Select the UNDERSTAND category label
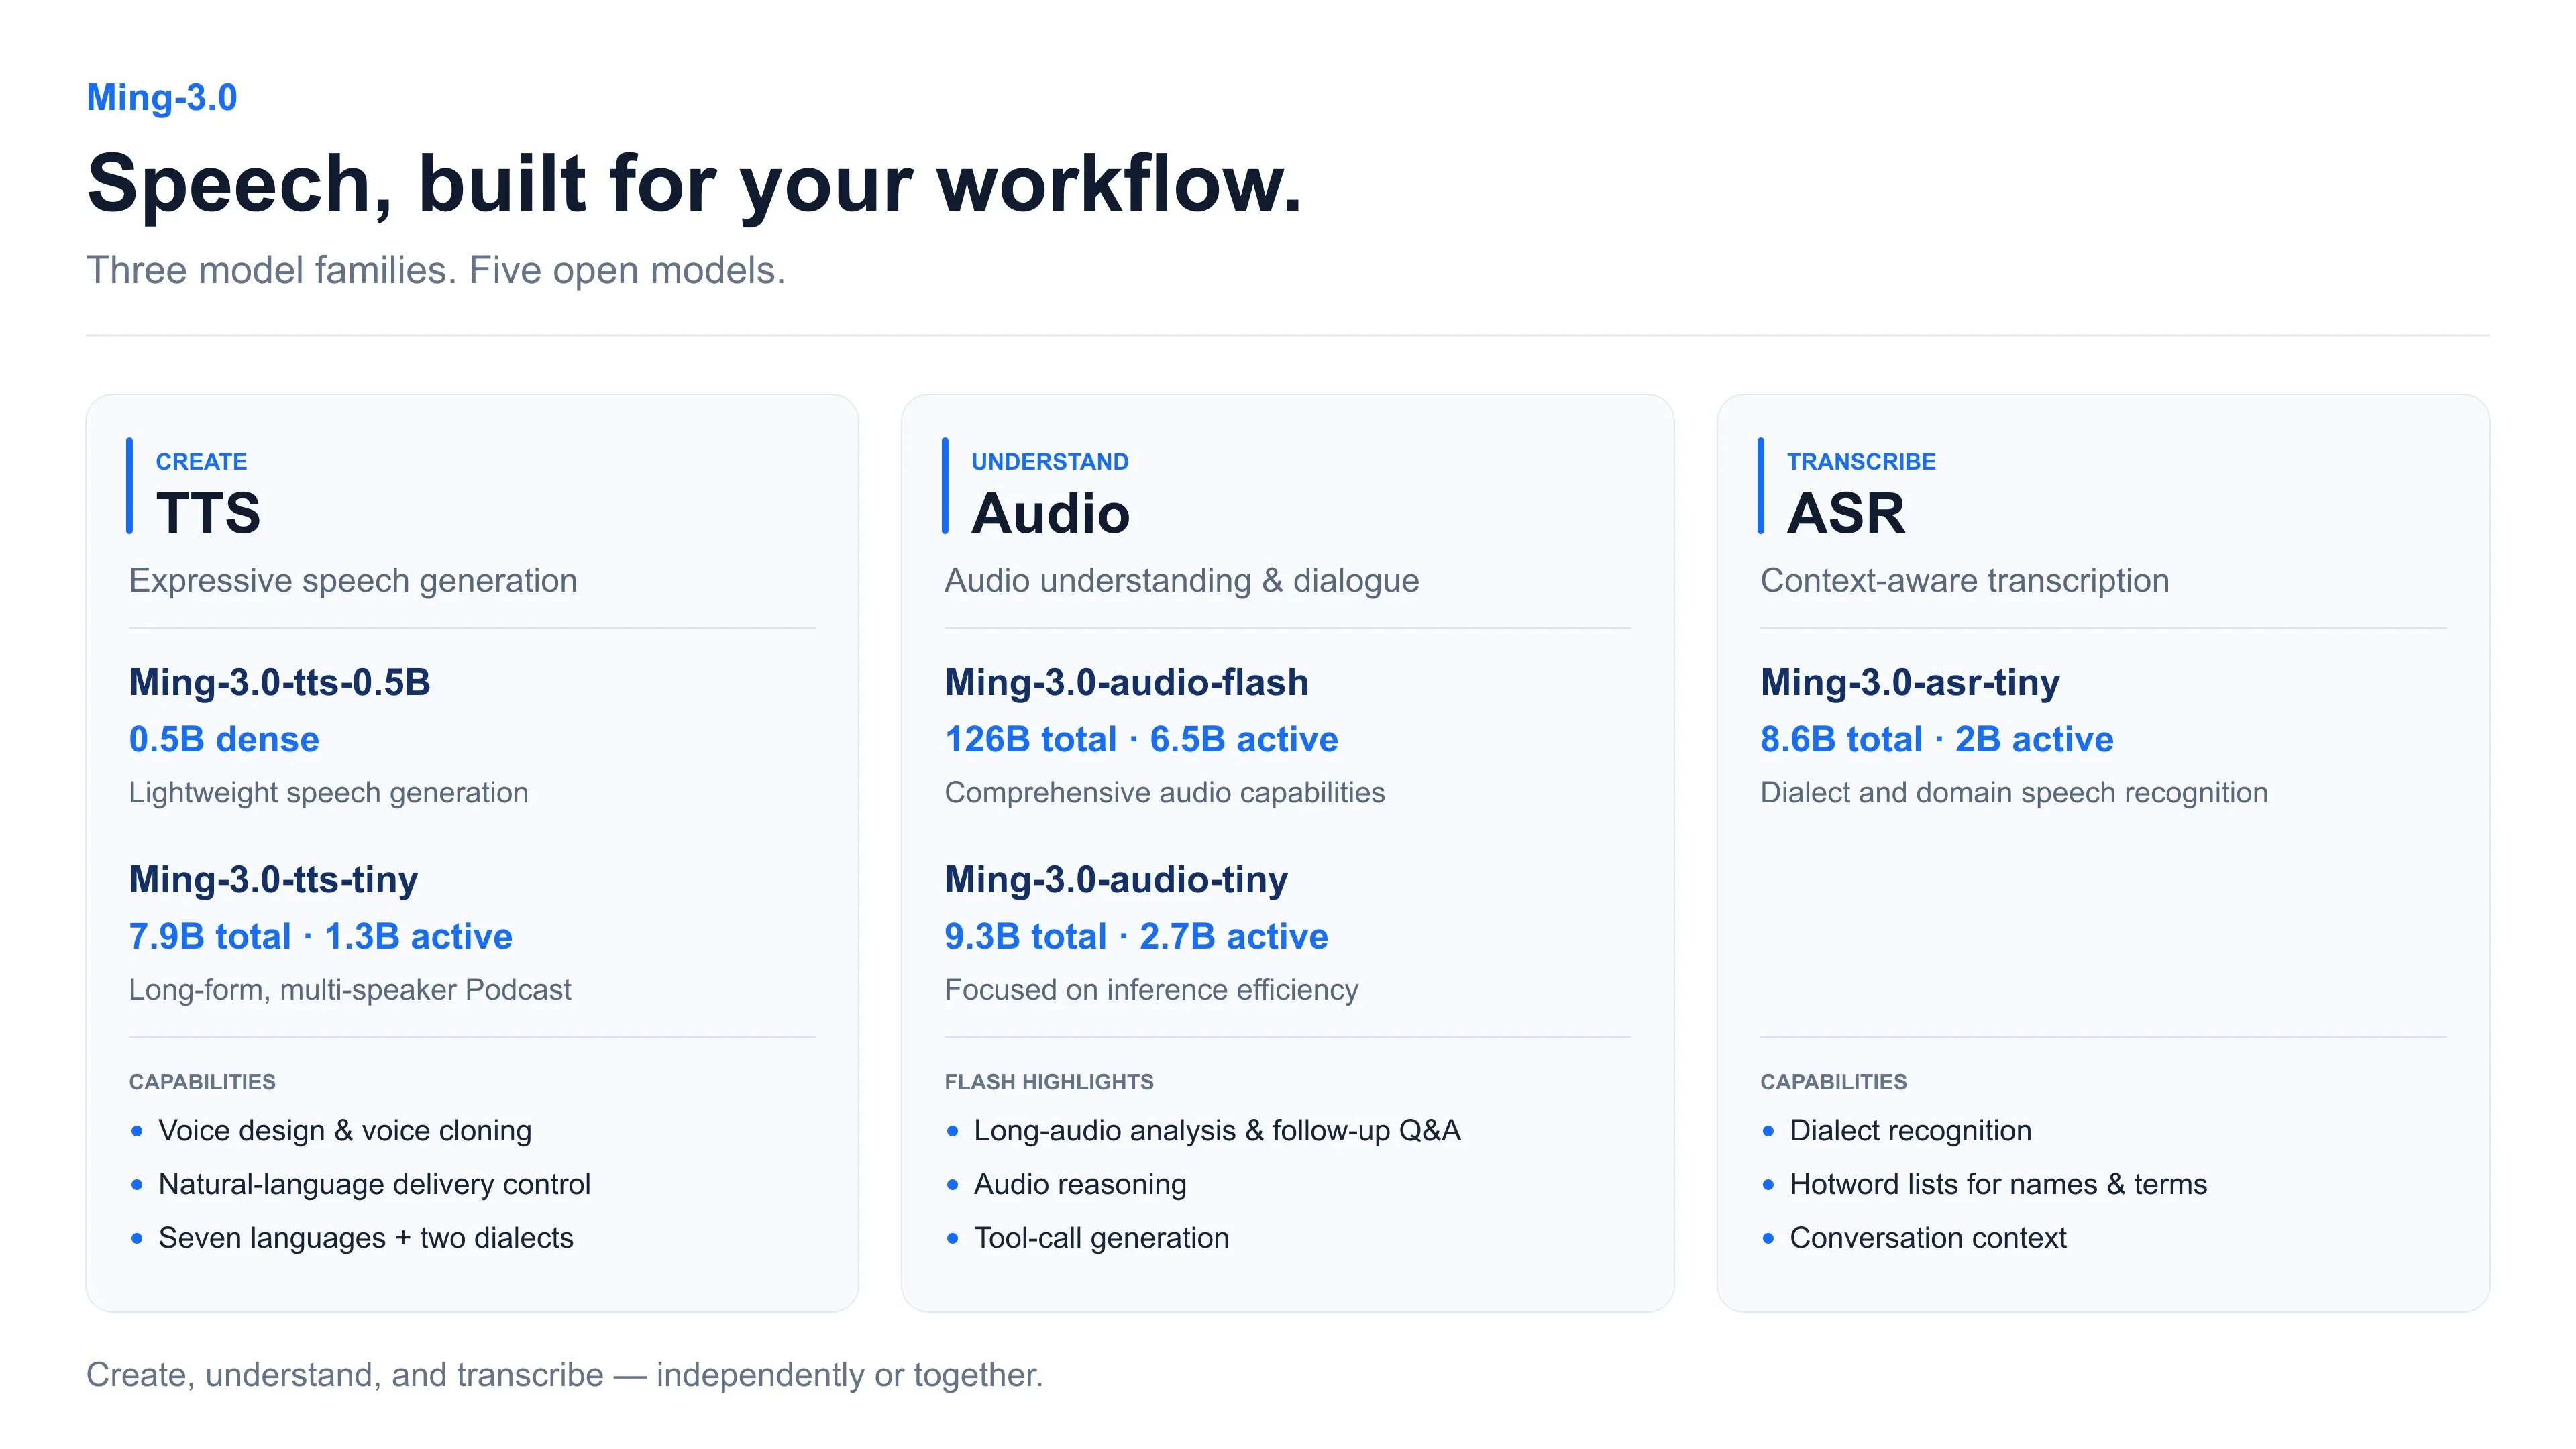2576x1449 pixels. pyautogui.click(x=1050, y=461)
